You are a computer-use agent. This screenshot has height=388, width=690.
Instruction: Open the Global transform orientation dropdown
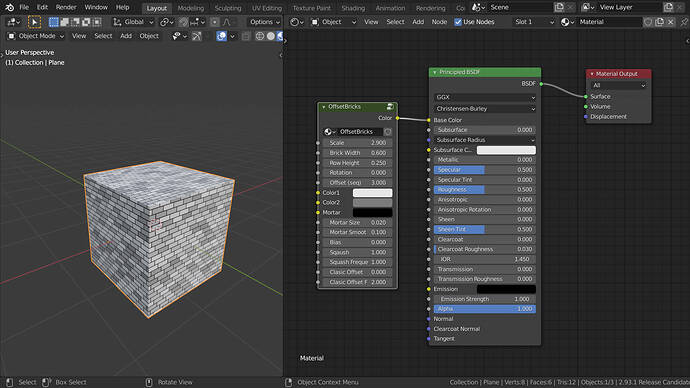coord(133,22)
